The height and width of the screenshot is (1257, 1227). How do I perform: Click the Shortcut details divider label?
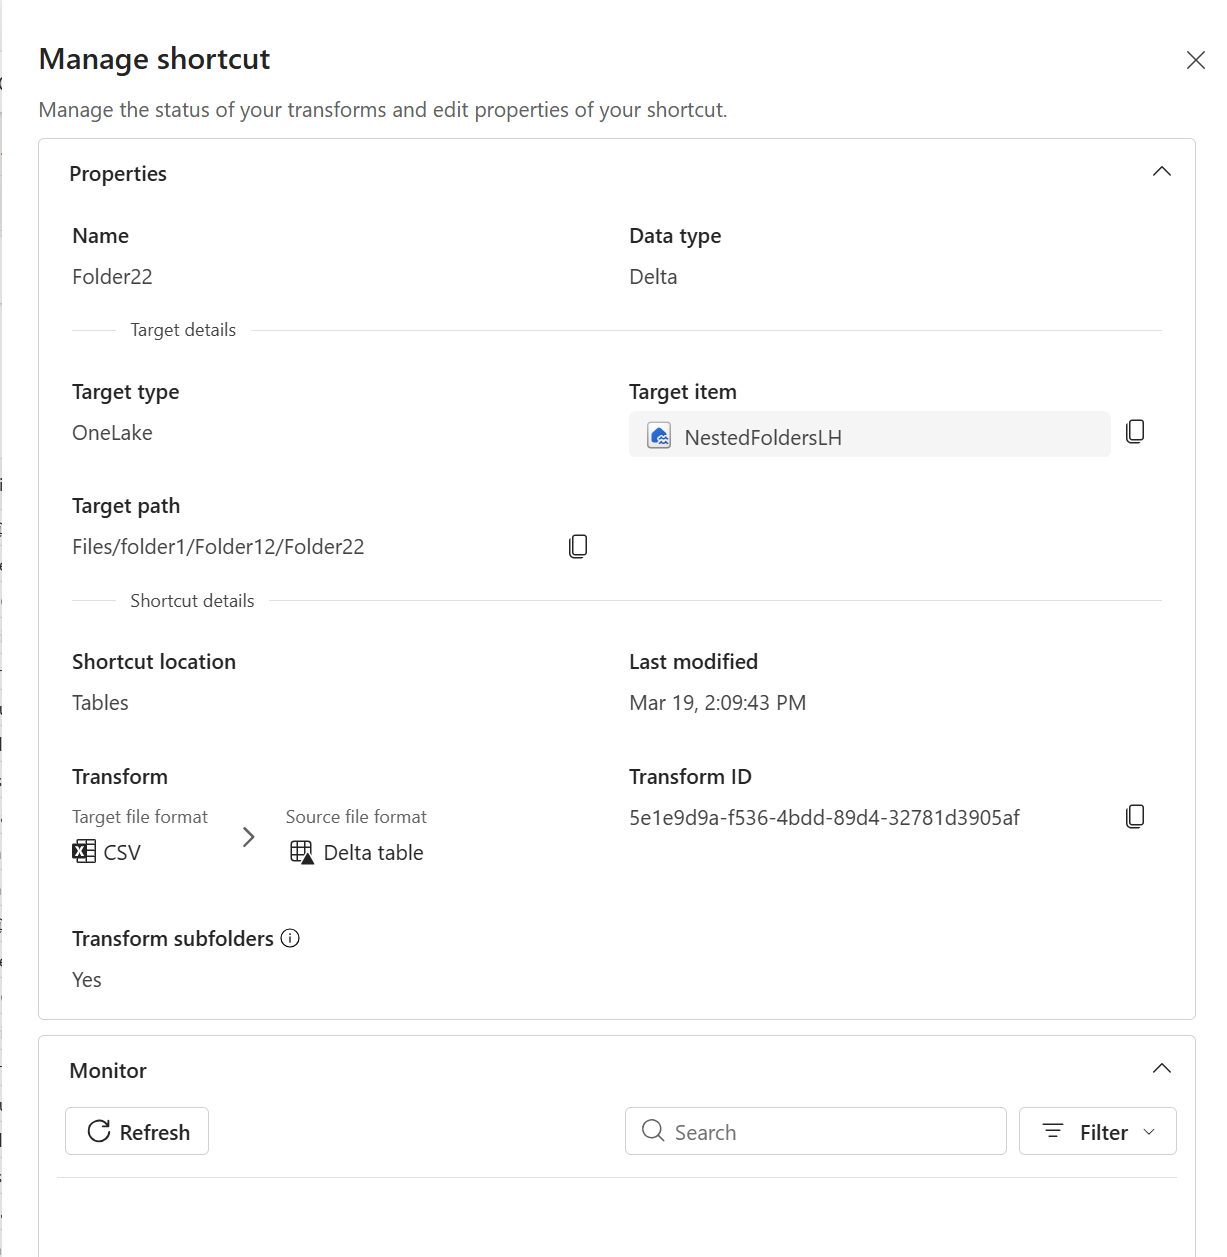click(x=192, y=600)
